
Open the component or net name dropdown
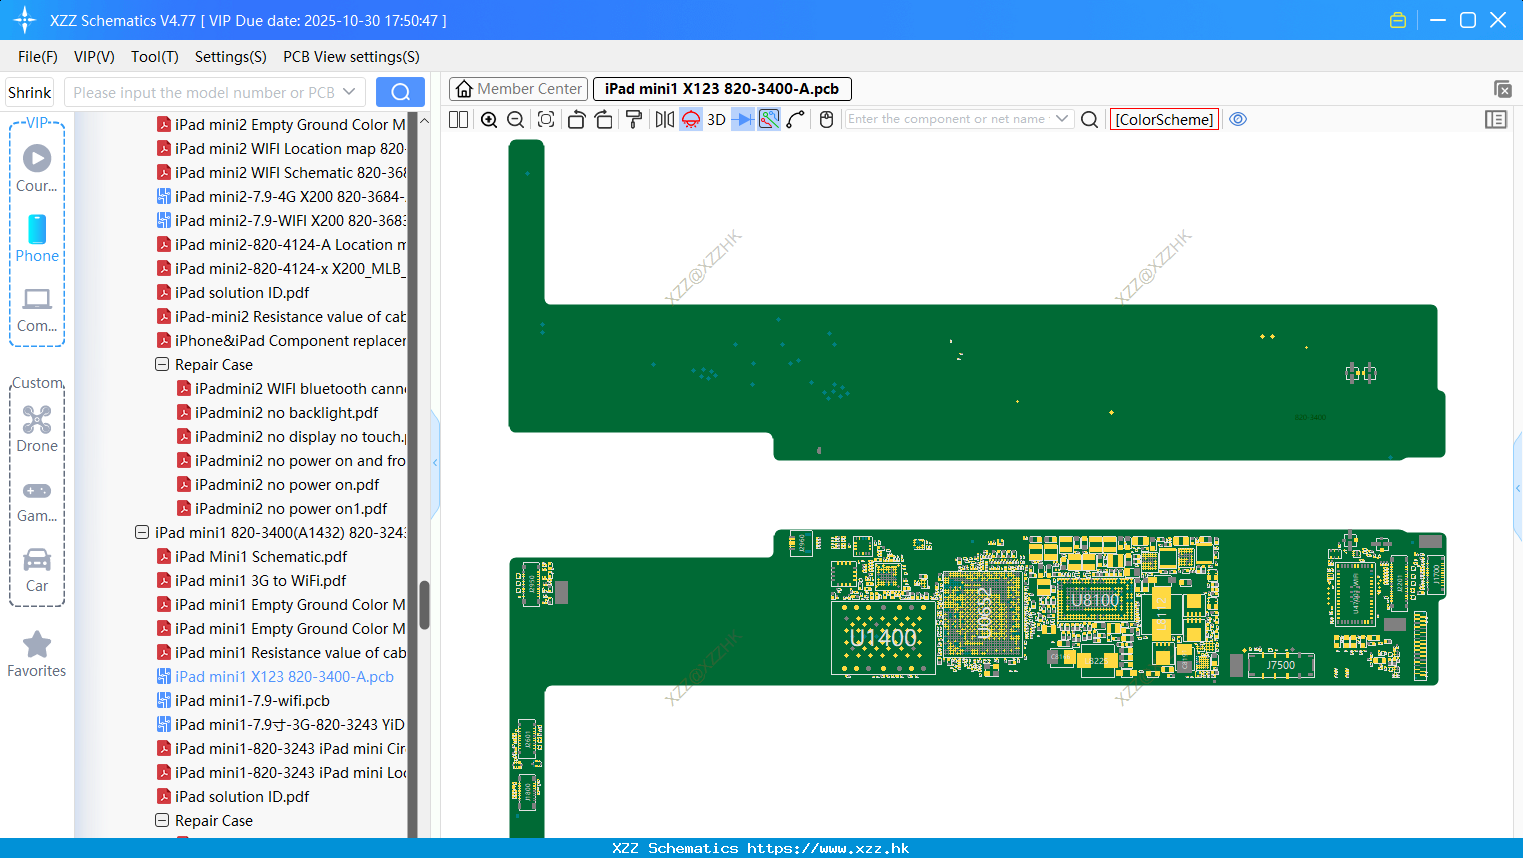(x=1062, y=119)
